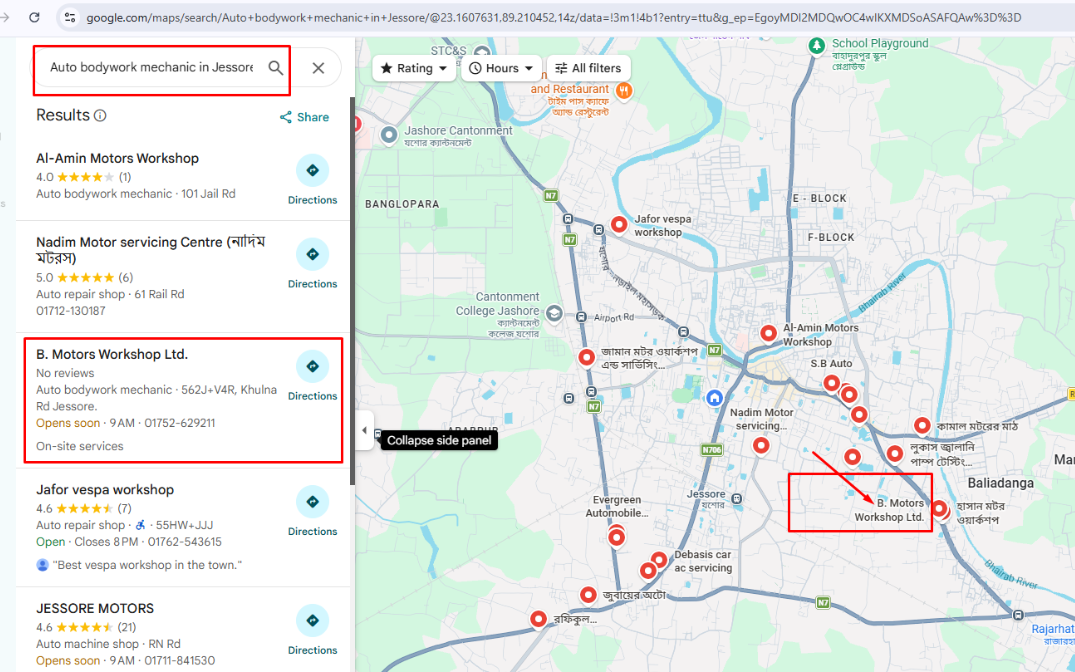Open the Rating filter dropdown
Image resolution: width=1075 pixels, height=672 pixels.
[x=414, y=68]
